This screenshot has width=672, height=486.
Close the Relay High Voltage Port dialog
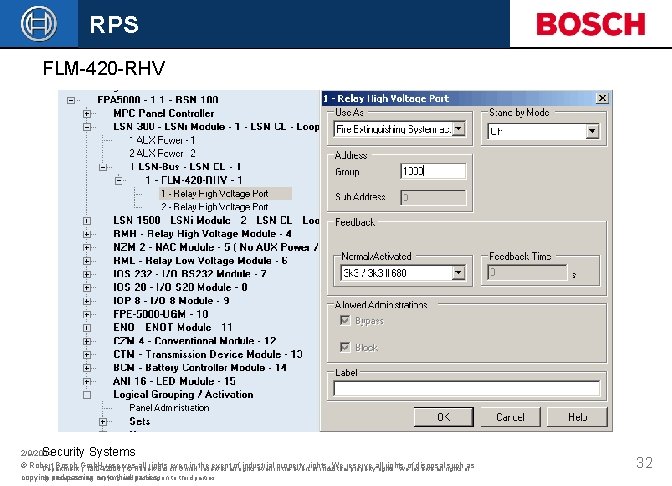click(x=602, y=98)
